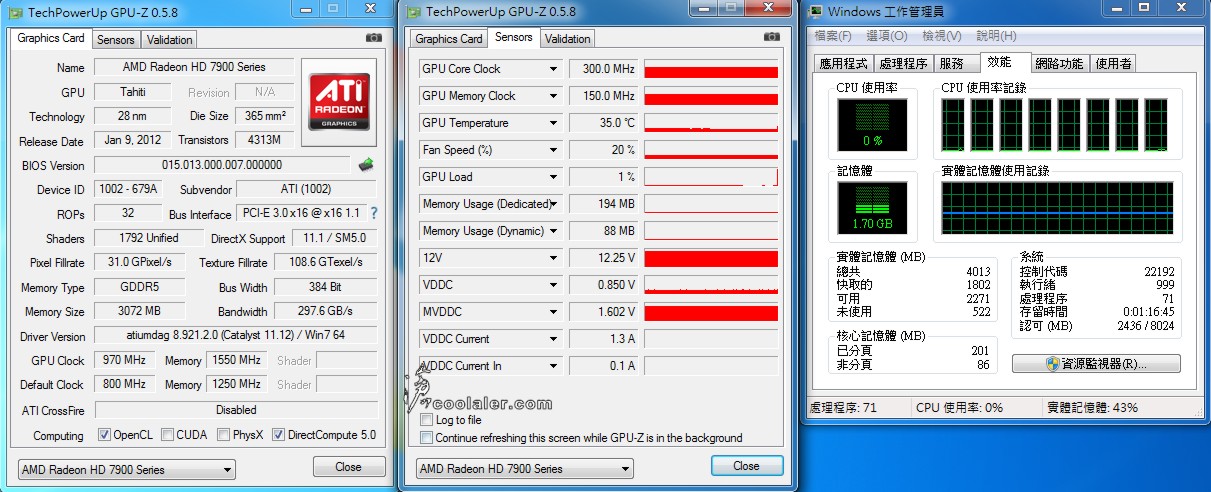Open 說明(H) menu in Task Manager
Viewport: 1211px width, 492px height.
996,36
